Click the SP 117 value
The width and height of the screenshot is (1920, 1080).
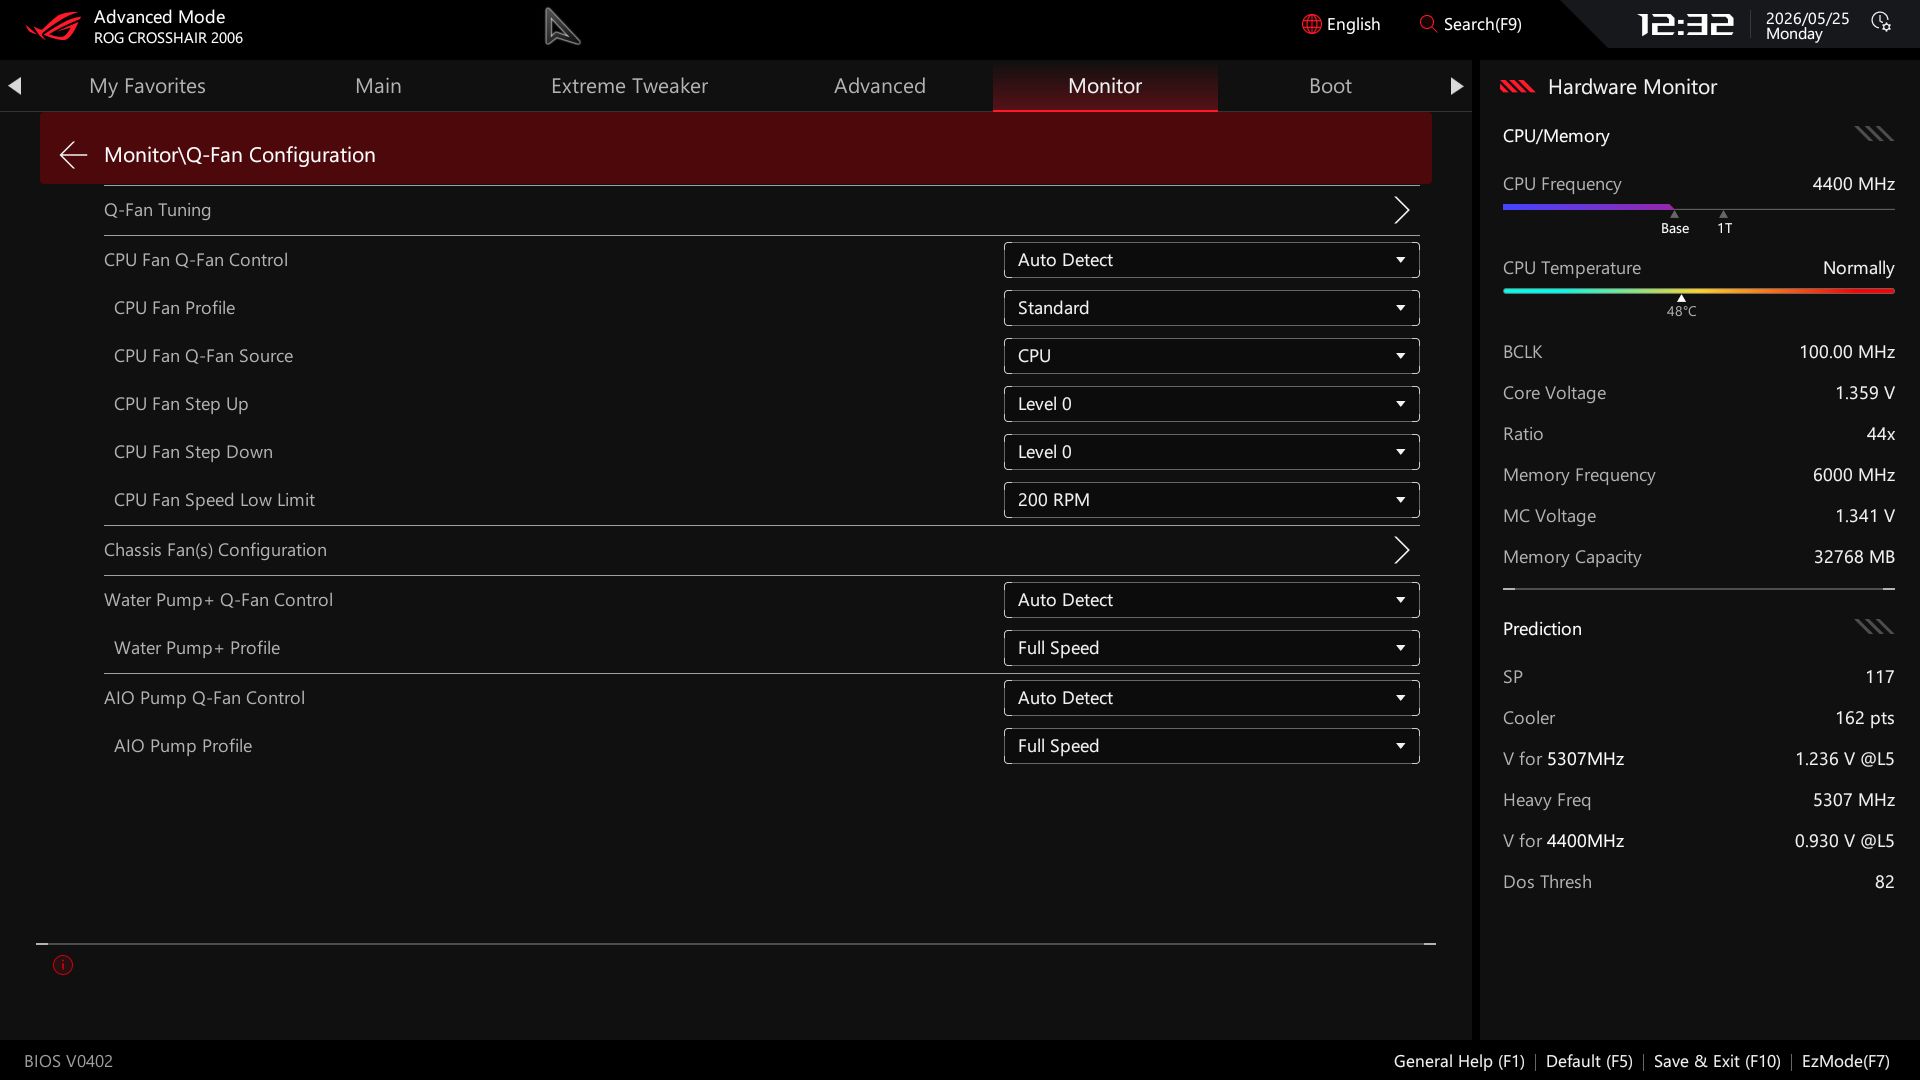(x=1879, y=677)
